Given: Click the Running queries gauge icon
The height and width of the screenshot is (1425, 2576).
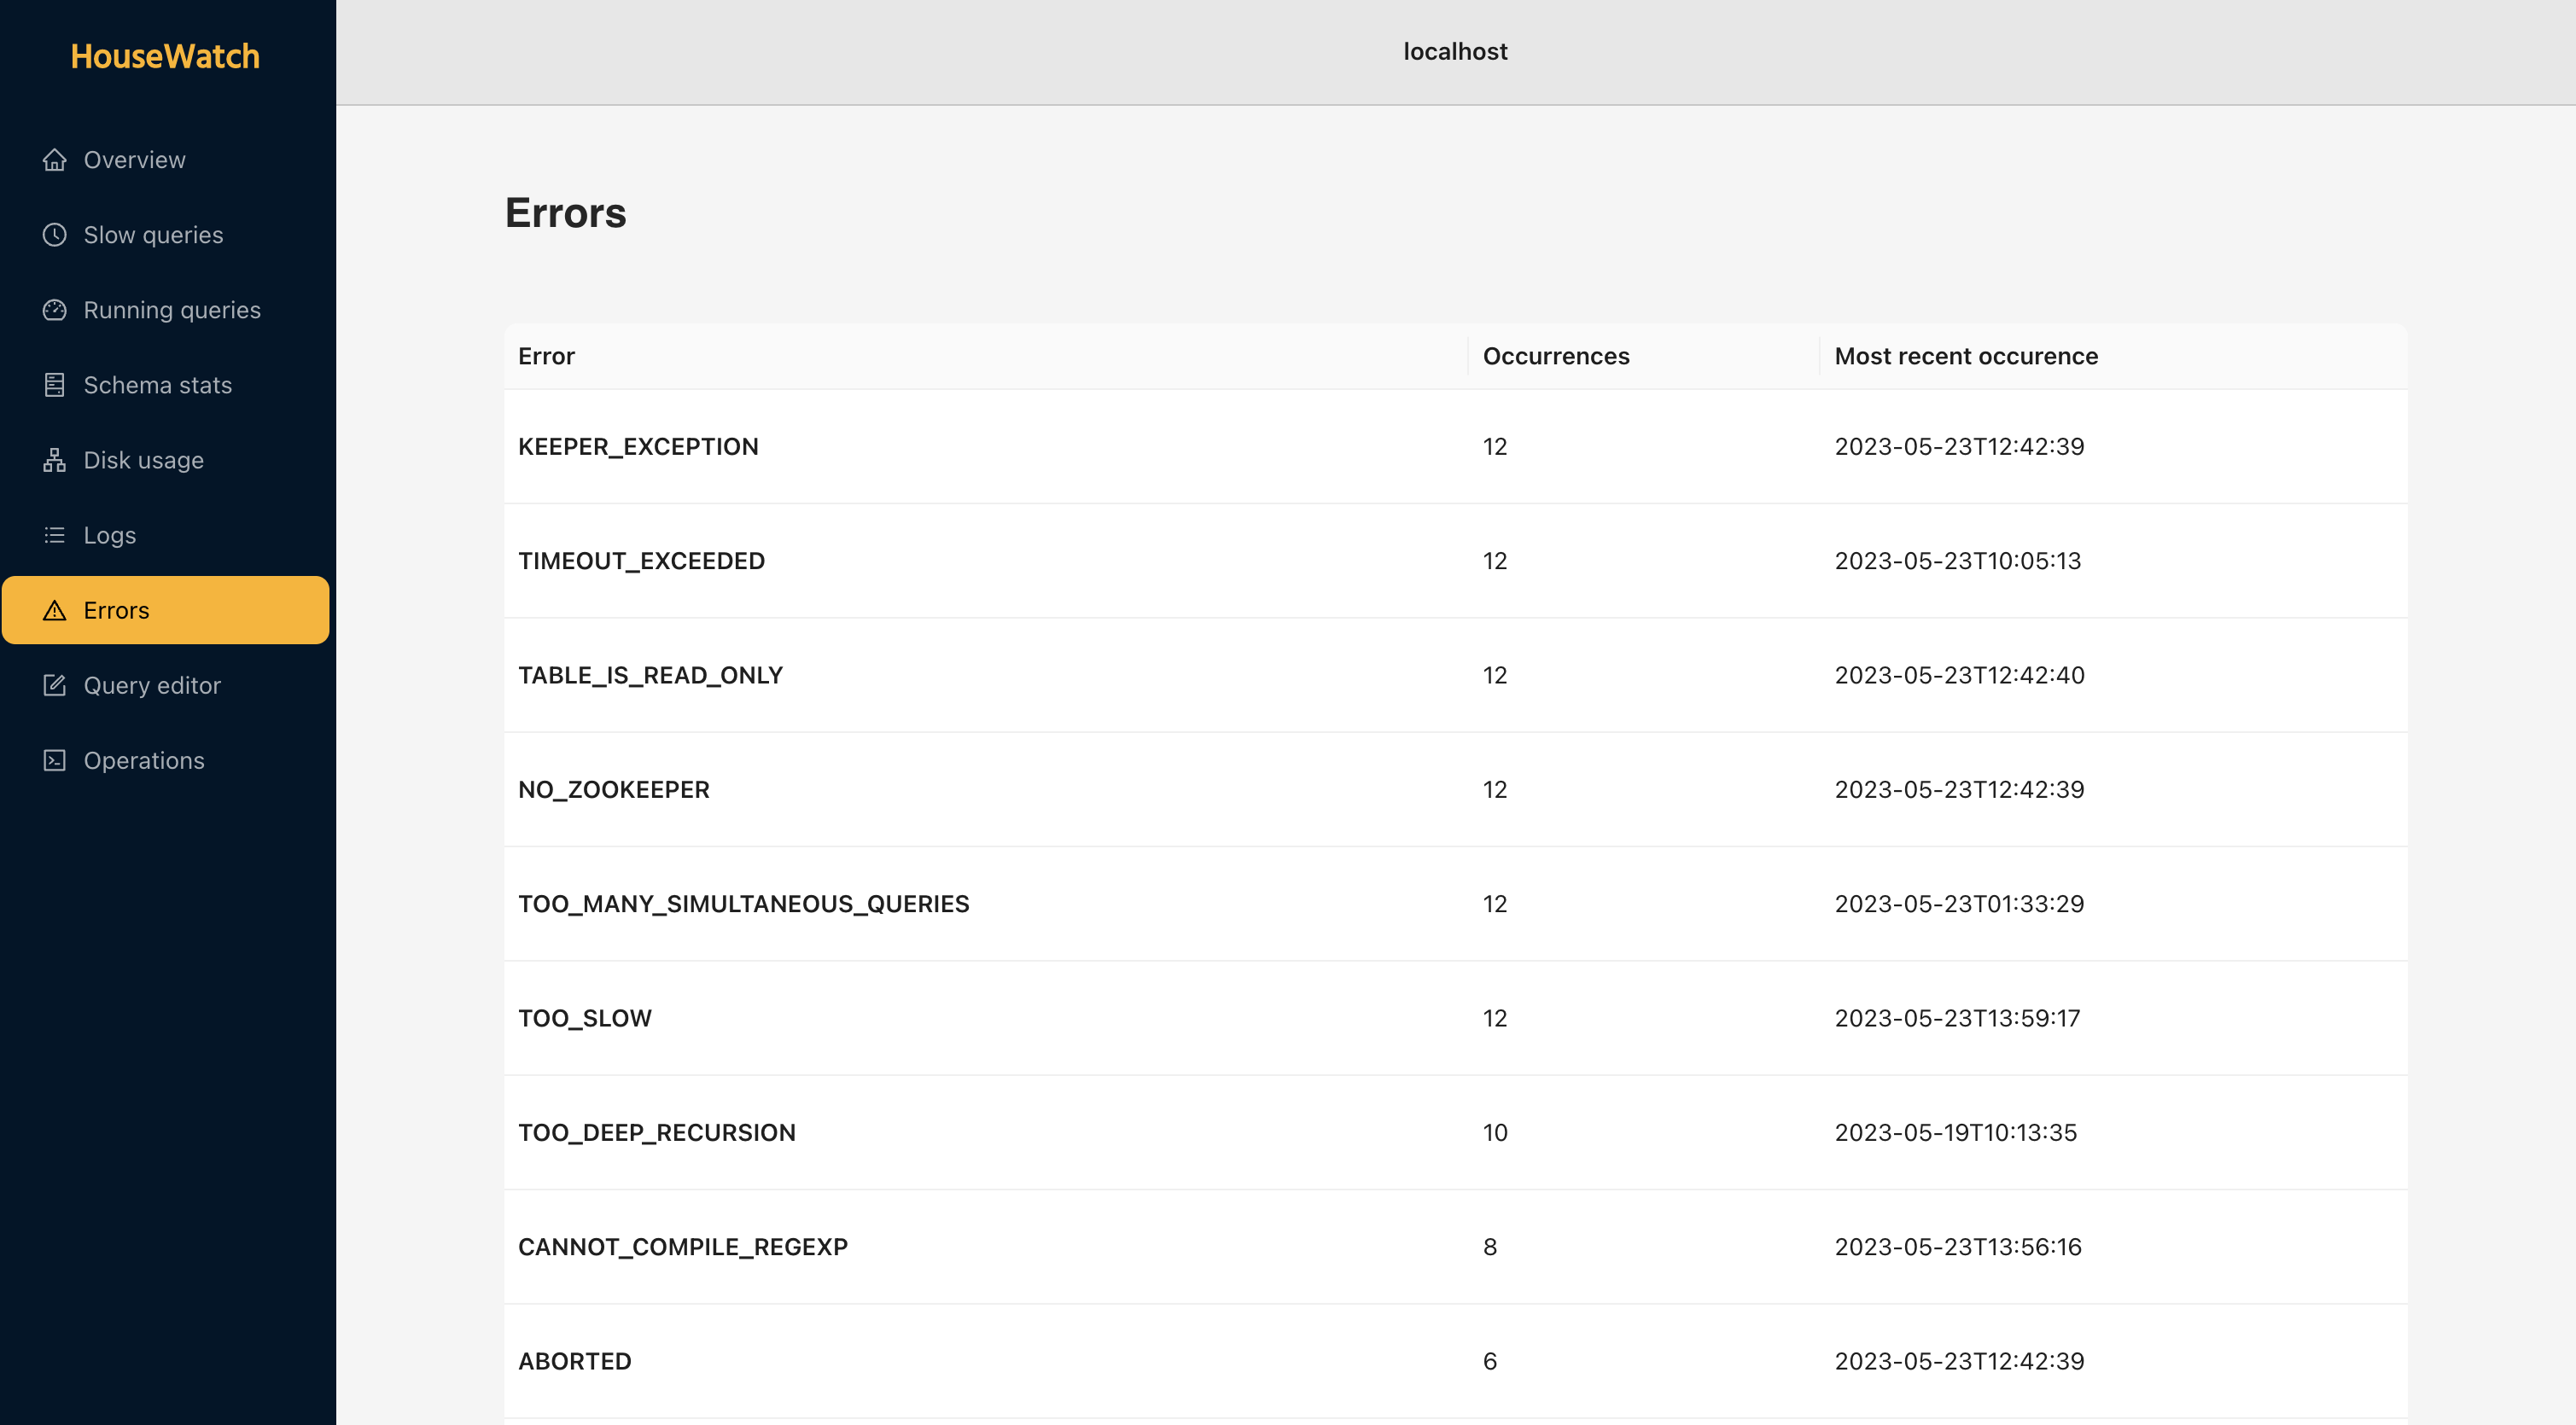Looking at the screenshot, I should pyautogui.click(x=54, y=310).
